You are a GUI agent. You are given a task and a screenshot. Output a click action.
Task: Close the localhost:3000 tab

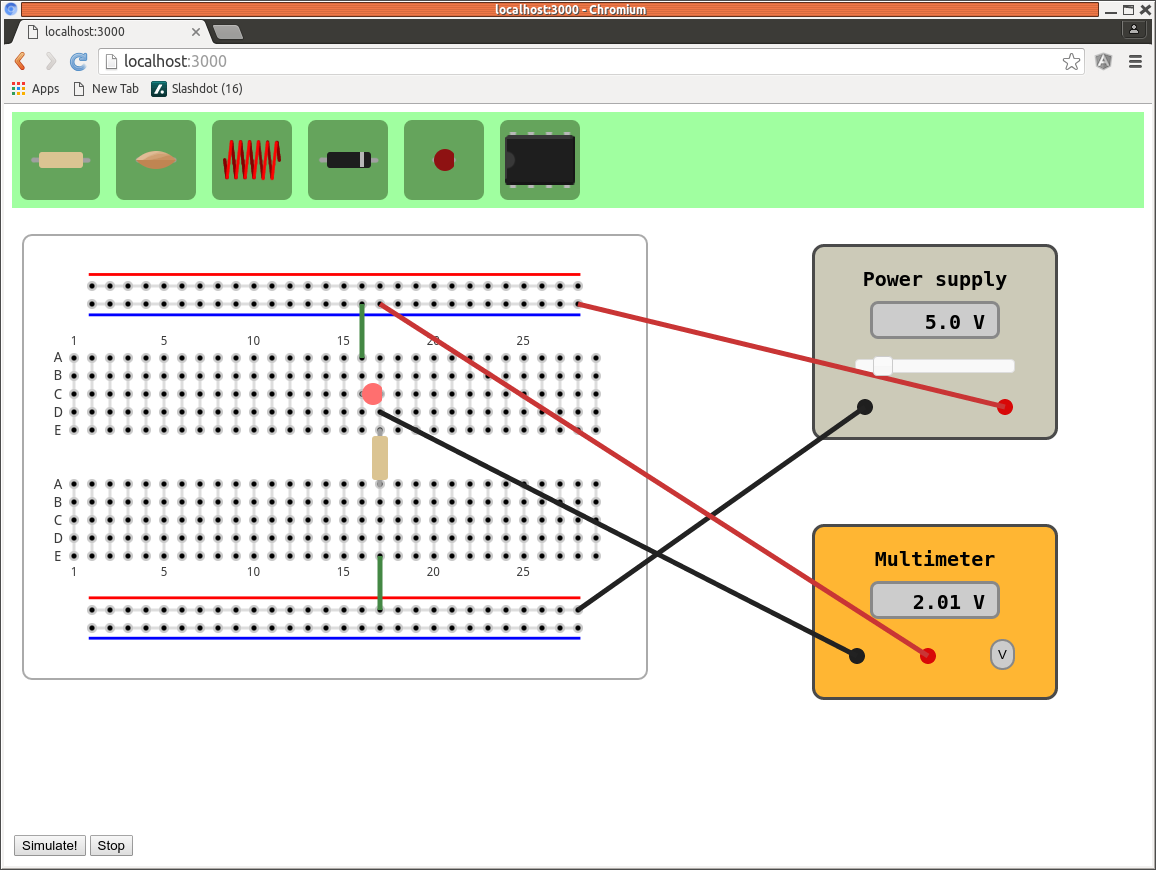tap(195, 32)
